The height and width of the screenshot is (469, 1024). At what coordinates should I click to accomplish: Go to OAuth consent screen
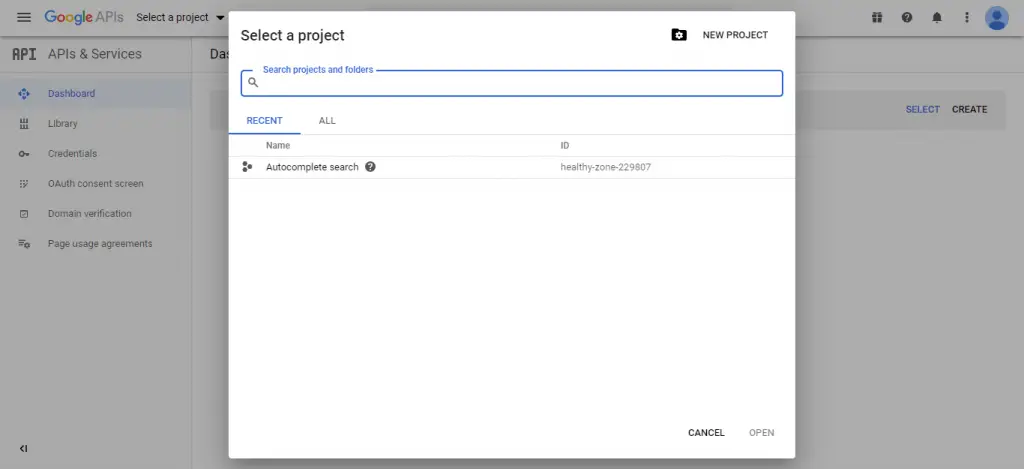(x=95, y=184)
